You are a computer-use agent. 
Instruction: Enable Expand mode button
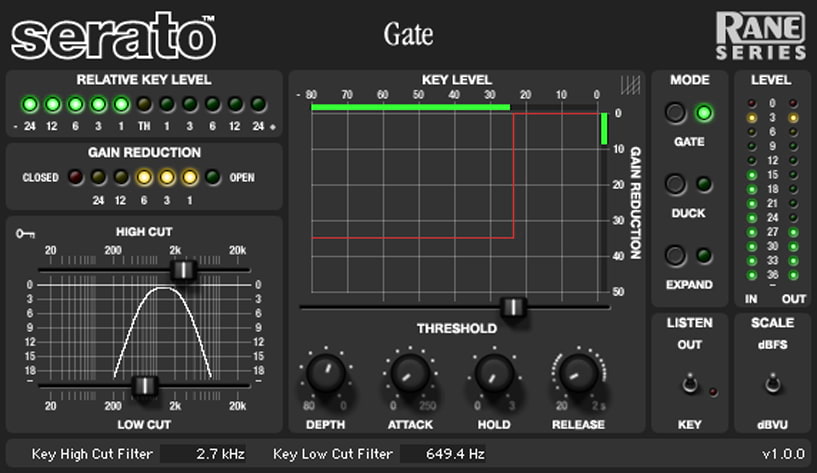tap(675, 255)
